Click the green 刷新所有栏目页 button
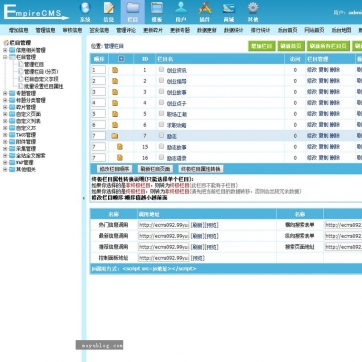The width and height of the screenshot is (362, 362). click(328, 46)
